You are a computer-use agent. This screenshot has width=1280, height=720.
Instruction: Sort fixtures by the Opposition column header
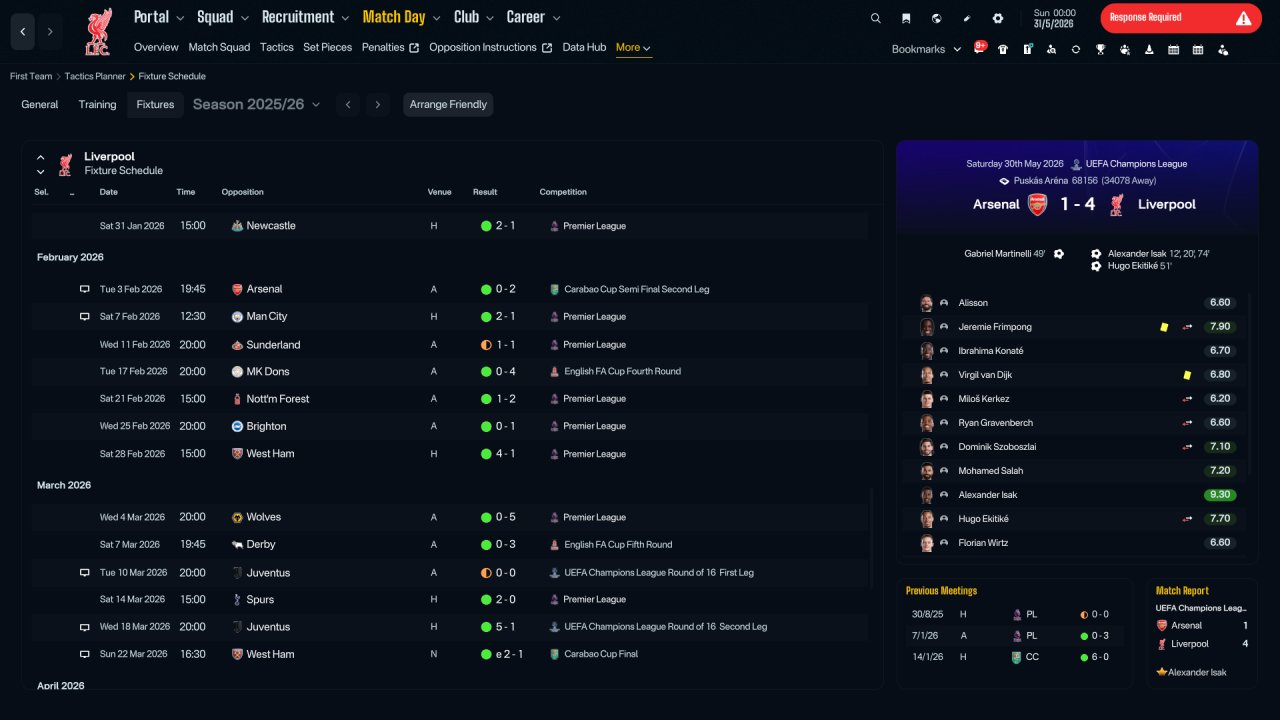coord(243,192)
